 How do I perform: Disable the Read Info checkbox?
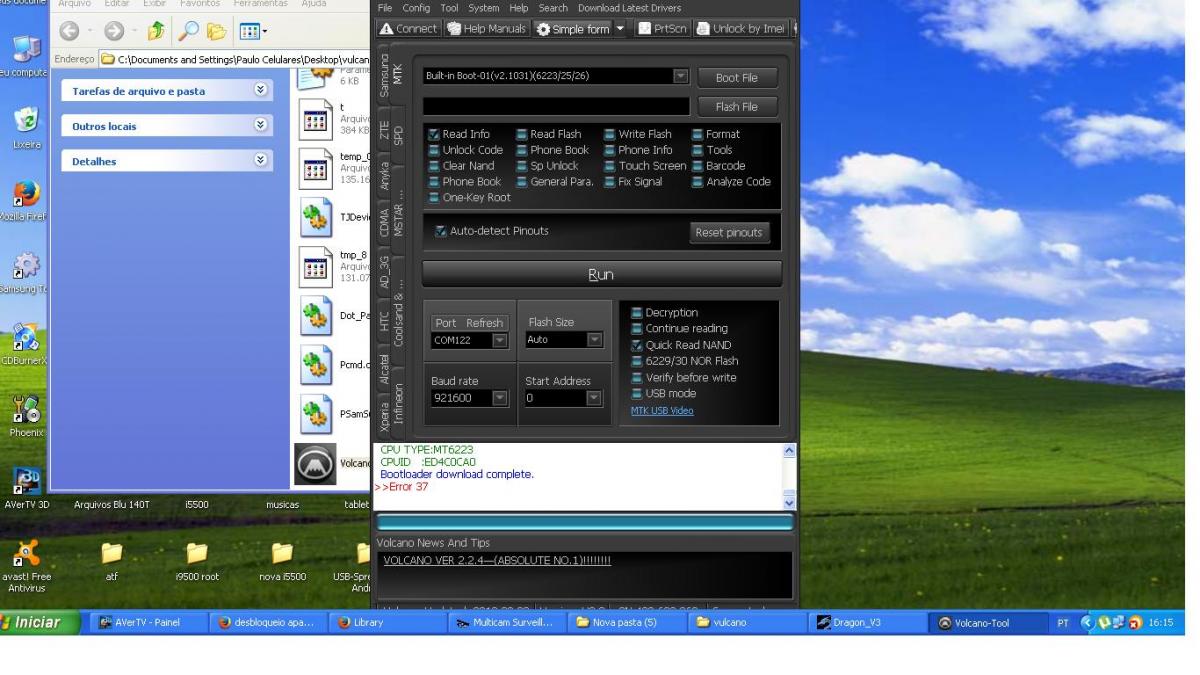(434, 134)
